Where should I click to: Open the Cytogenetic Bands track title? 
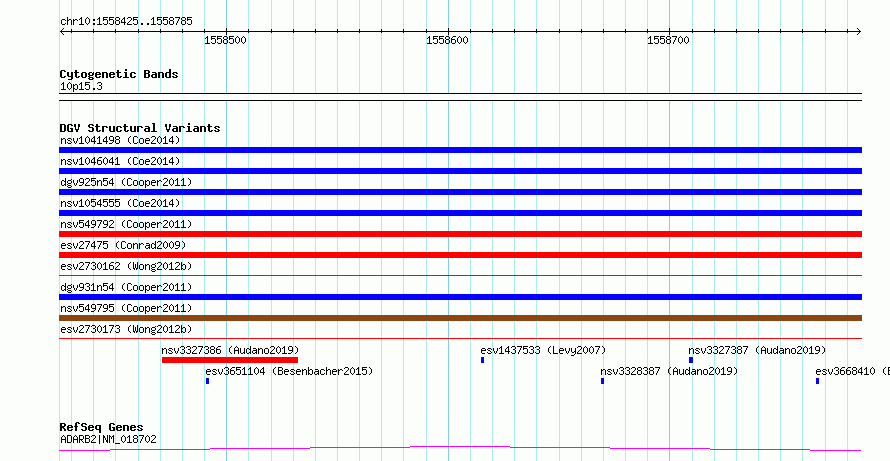pyautogui.click(x=119, y=74)
